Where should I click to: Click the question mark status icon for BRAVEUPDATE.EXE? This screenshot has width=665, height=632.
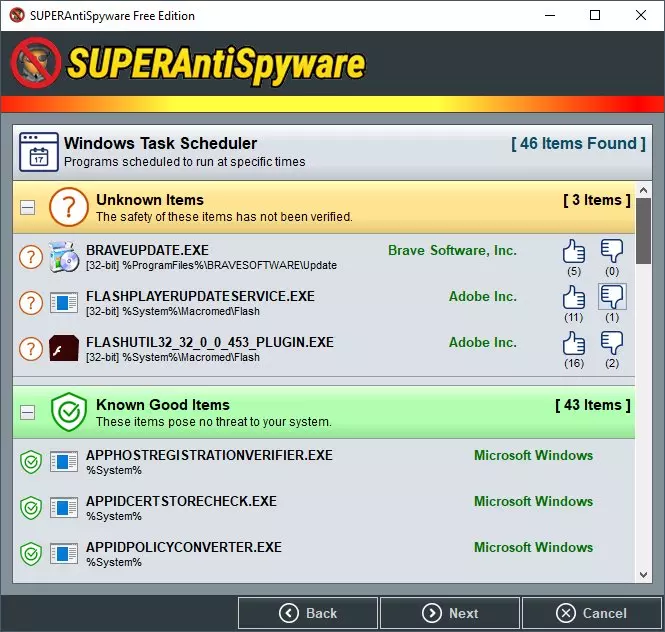tap(31, 257)
